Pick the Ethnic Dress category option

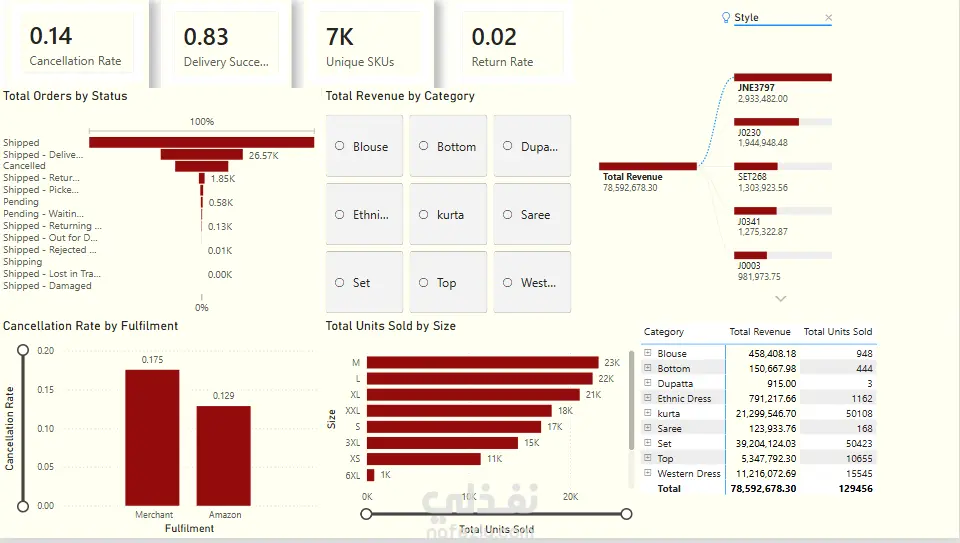340,214
